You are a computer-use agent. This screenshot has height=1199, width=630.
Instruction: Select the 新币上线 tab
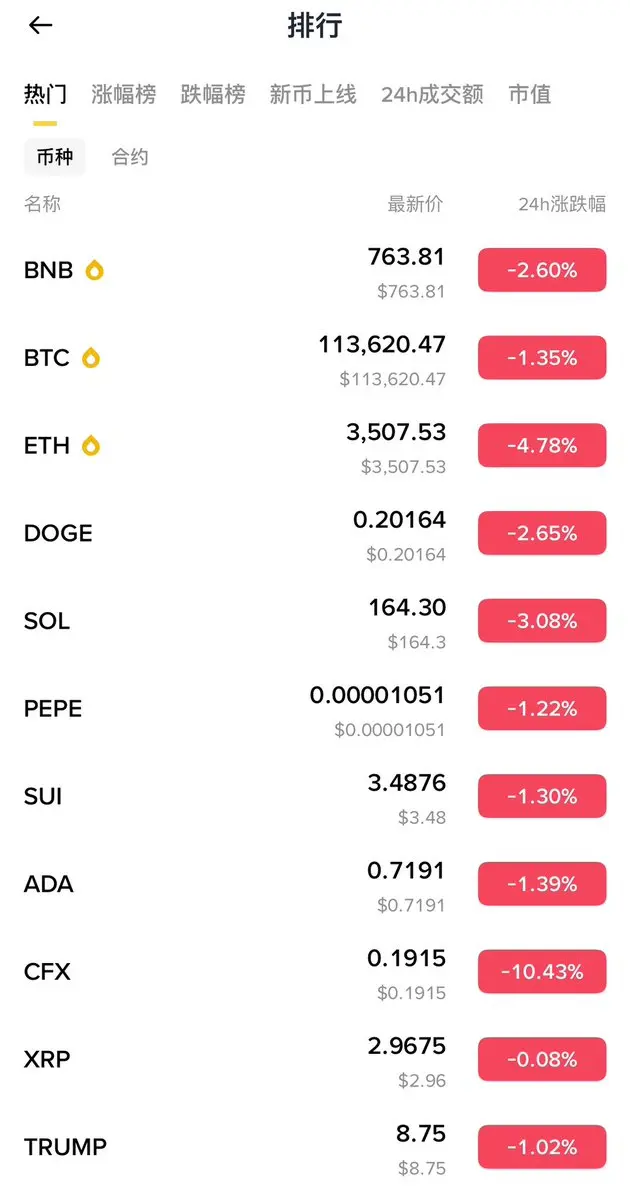(x=313, y=95)
